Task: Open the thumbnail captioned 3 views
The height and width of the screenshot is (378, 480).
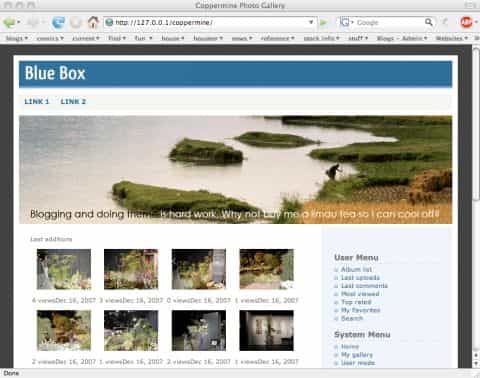Action: pyautogui.click(x=131, y=269)
